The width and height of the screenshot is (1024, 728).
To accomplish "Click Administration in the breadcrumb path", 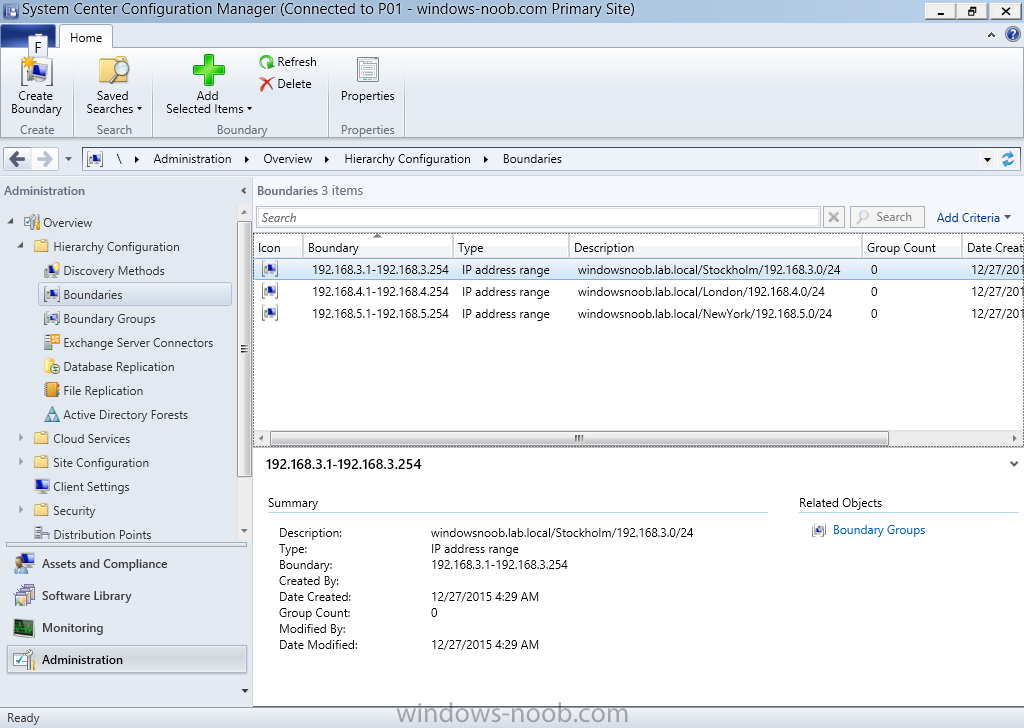I will pyautogui.click(x=192, y=159).
